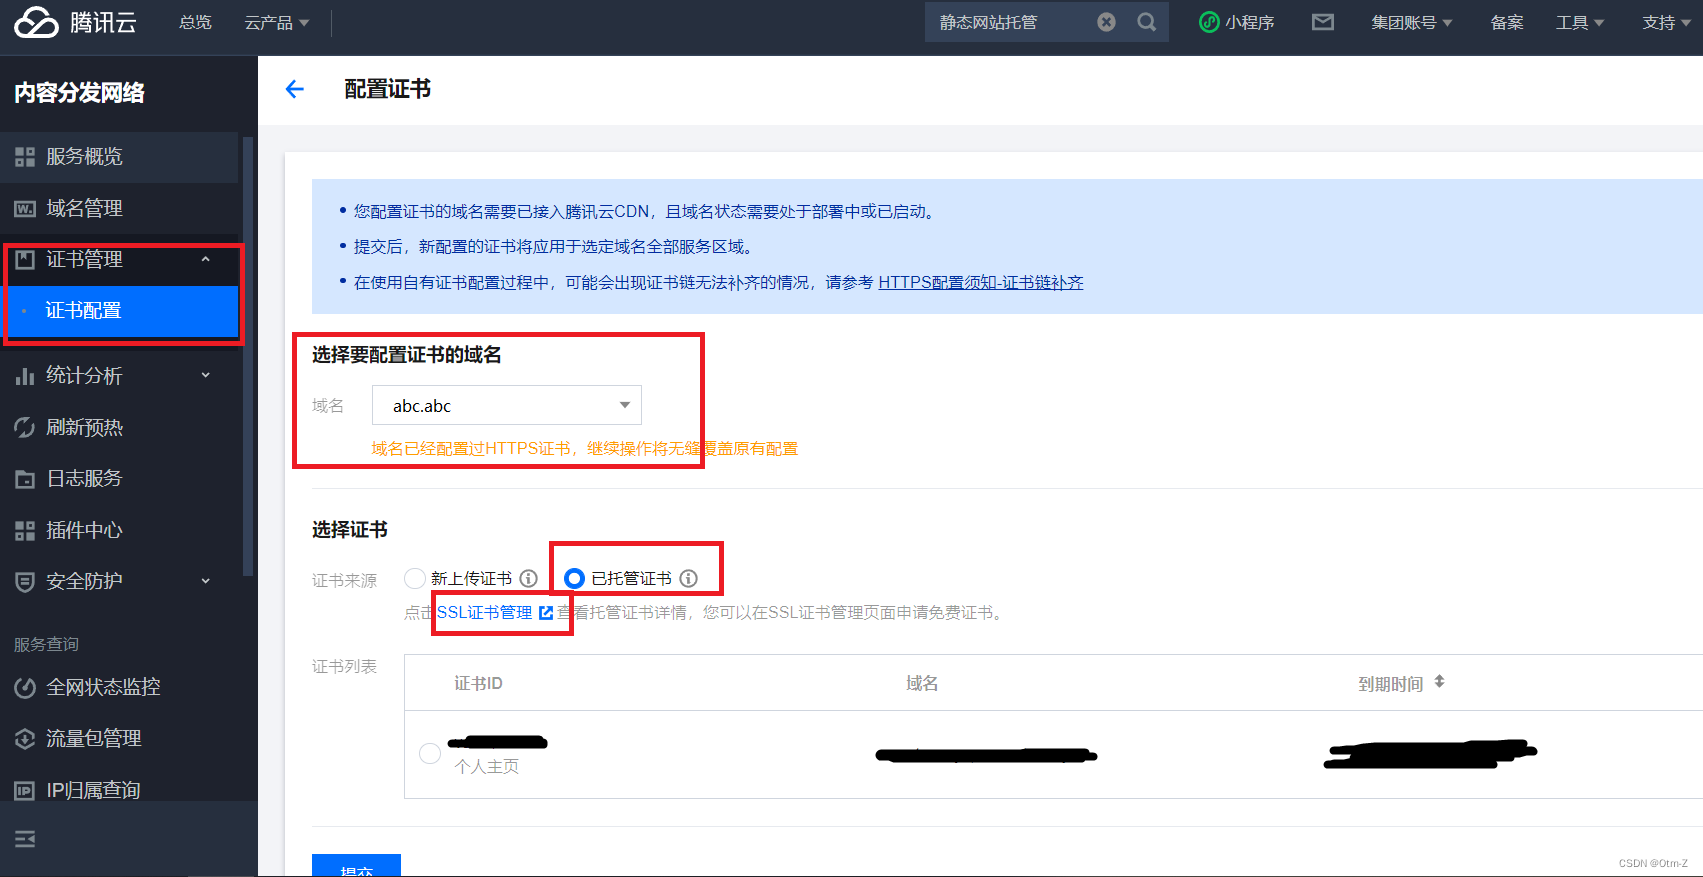1703x877 pixels.
Task: Go back with the blue arrow icon
Action: (294, 89)
